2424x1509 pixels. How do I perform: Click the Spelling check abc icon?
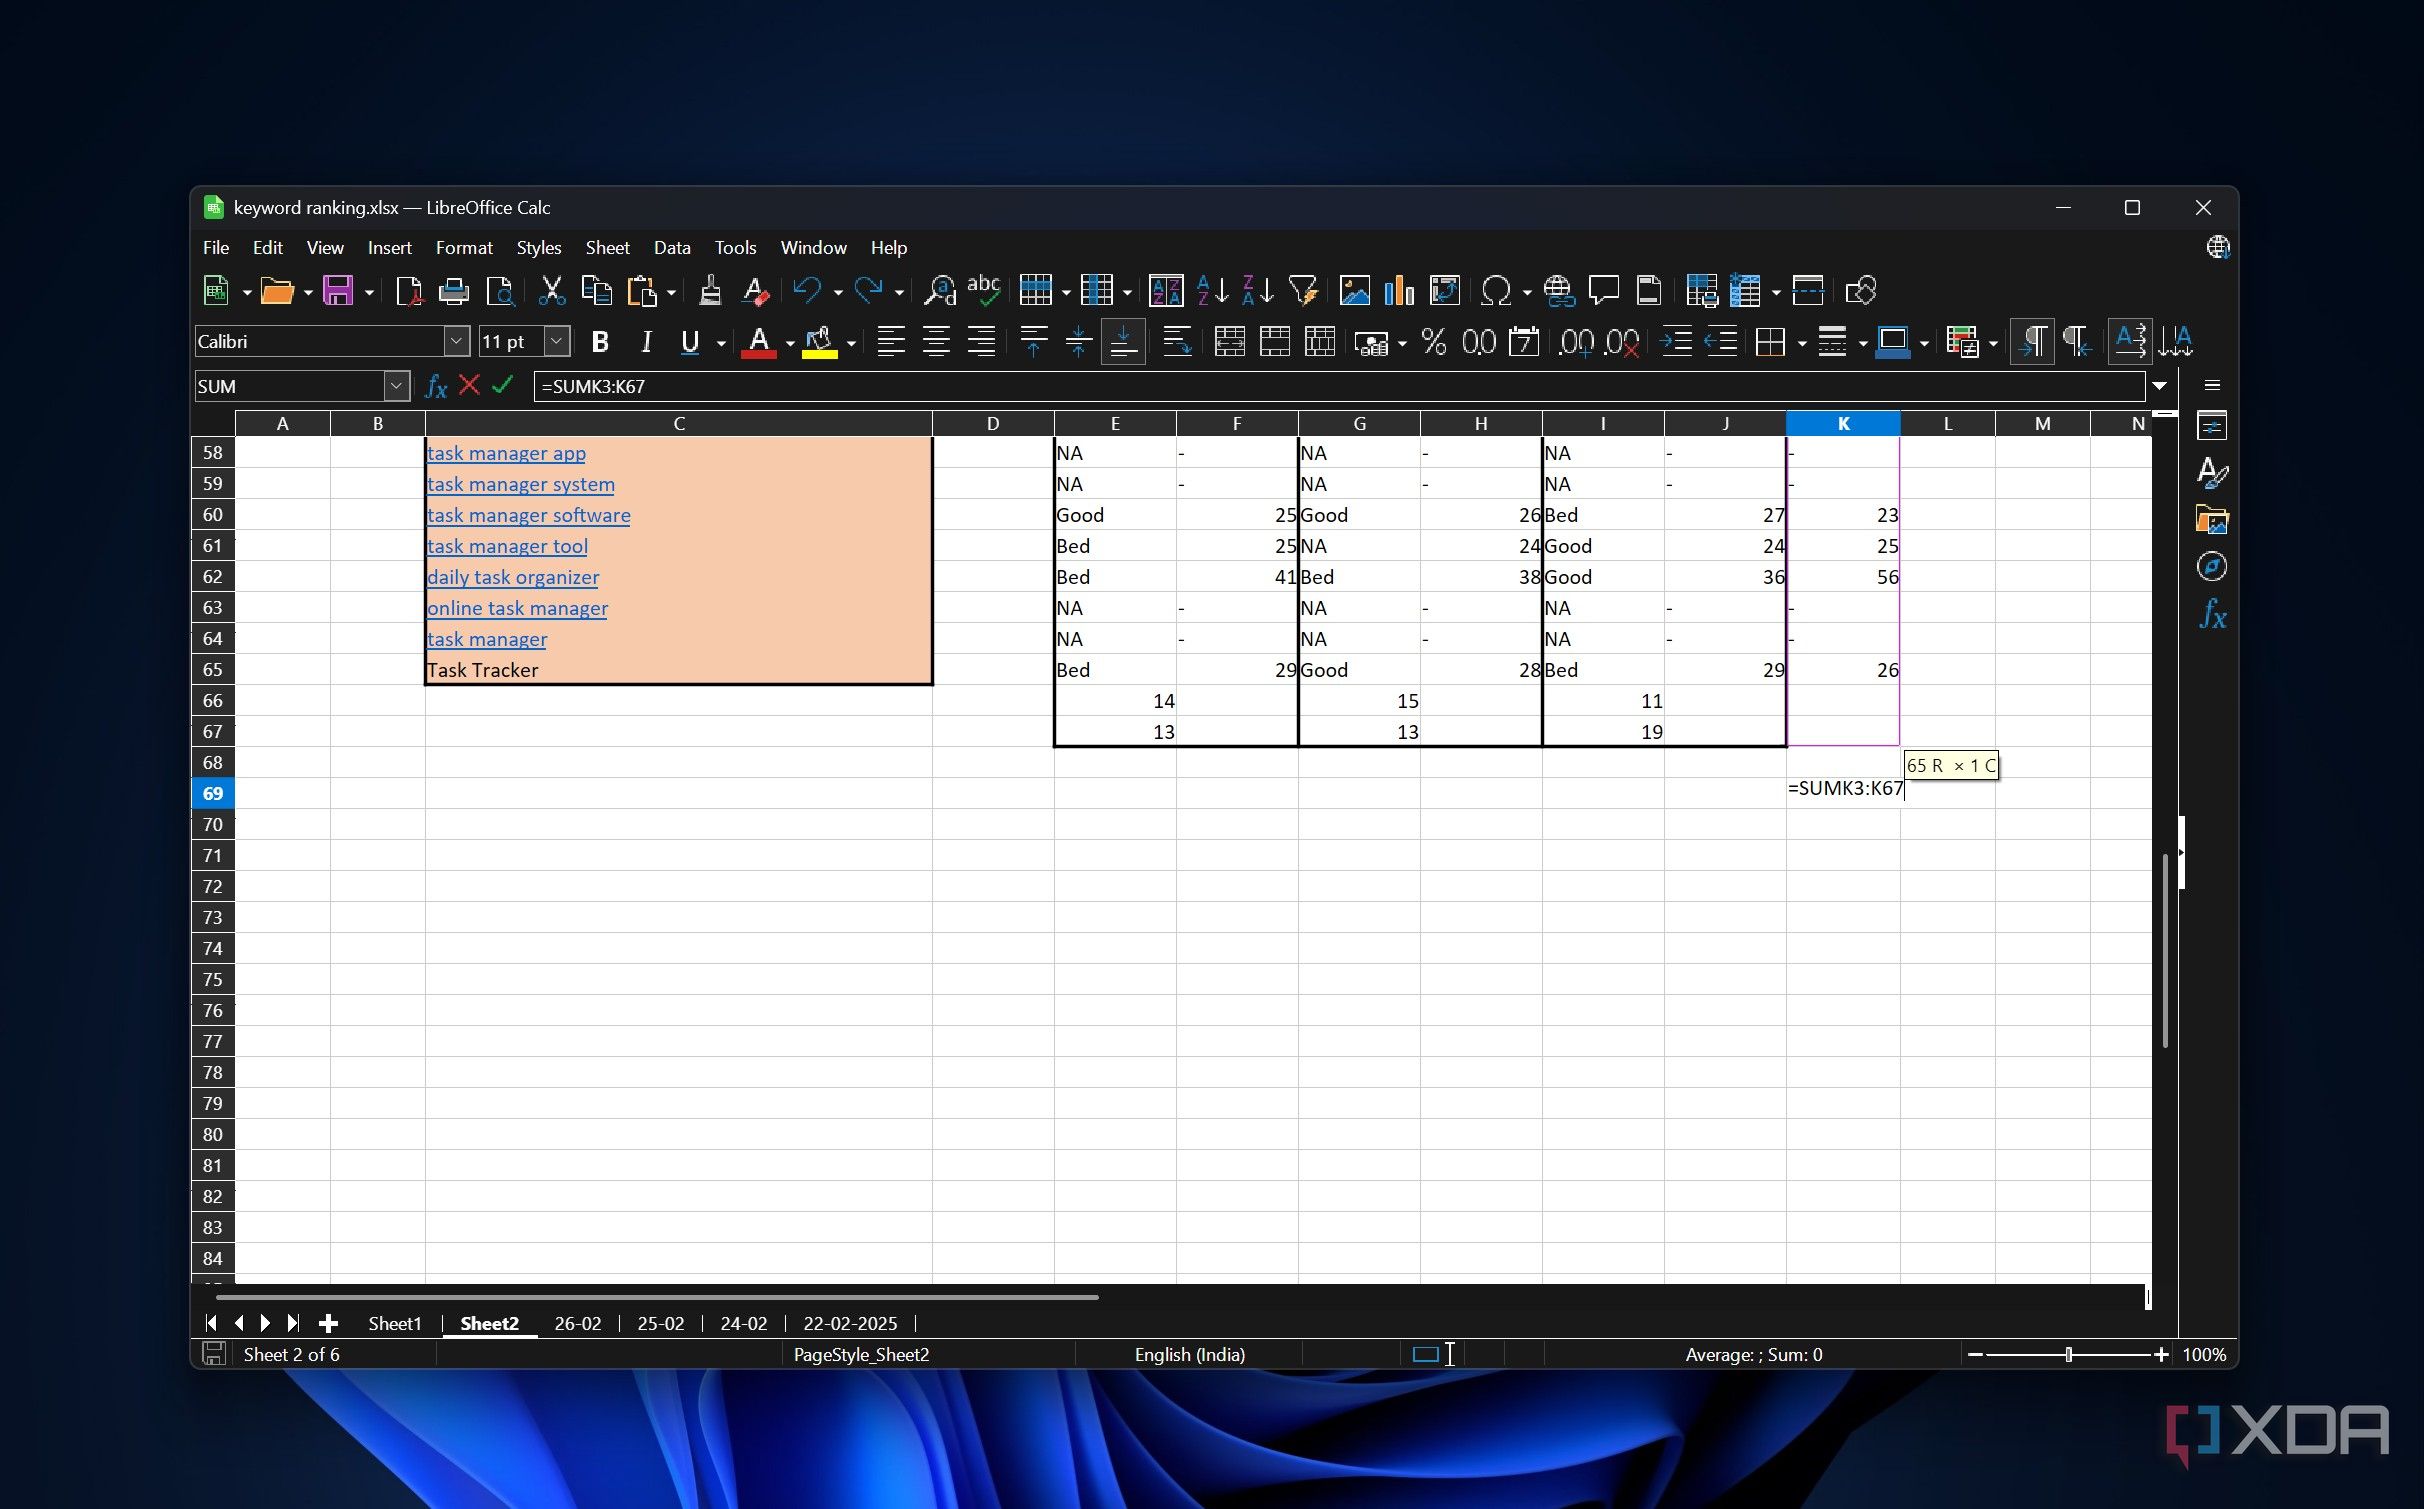coord(984,291)
